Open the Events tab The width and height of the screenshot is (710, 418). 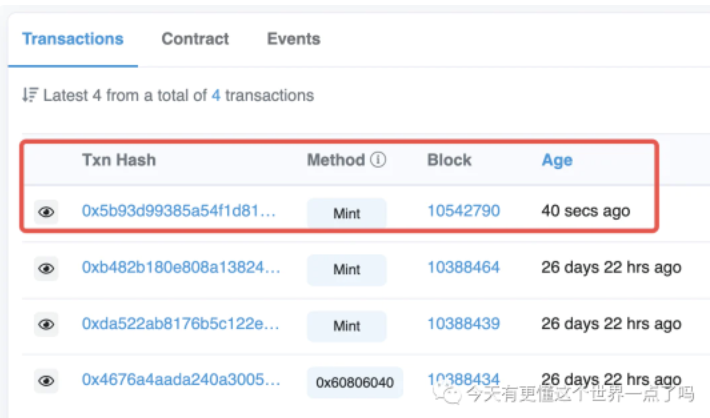click(293, 39)
